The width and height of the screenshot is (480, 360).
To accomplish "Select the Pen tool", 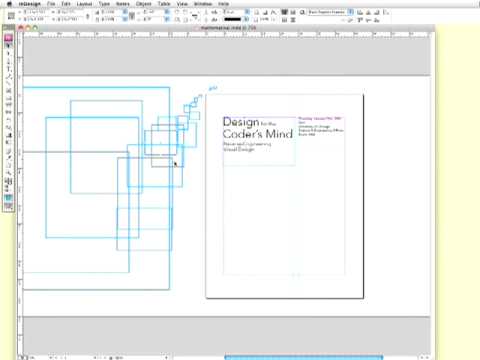I will click(x=9, y=61).
